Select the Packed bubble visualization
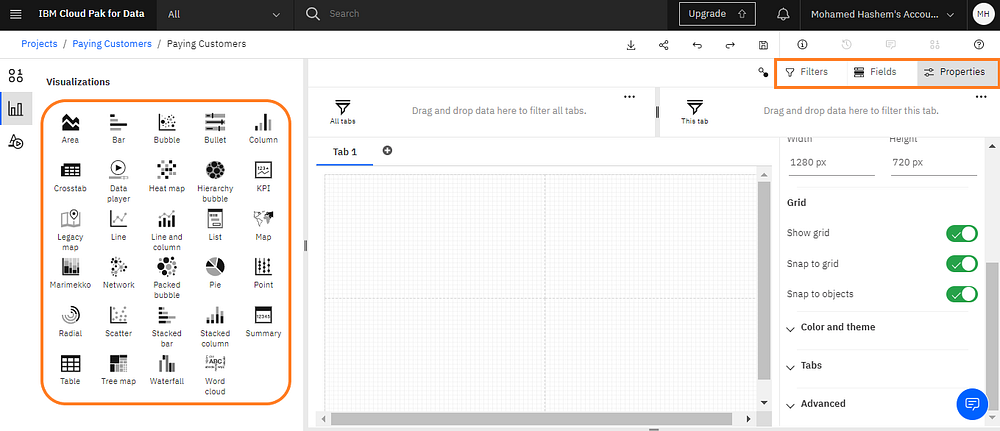 point(167,278)
